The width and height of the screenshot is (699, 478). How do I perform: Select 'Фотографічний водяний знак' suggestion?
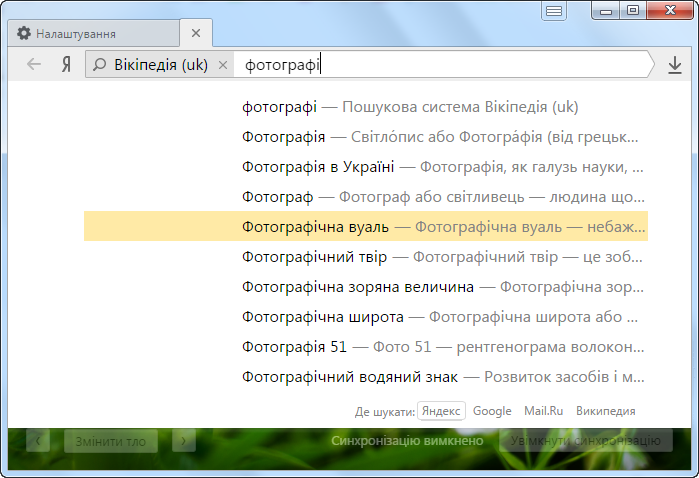point(366,377)
